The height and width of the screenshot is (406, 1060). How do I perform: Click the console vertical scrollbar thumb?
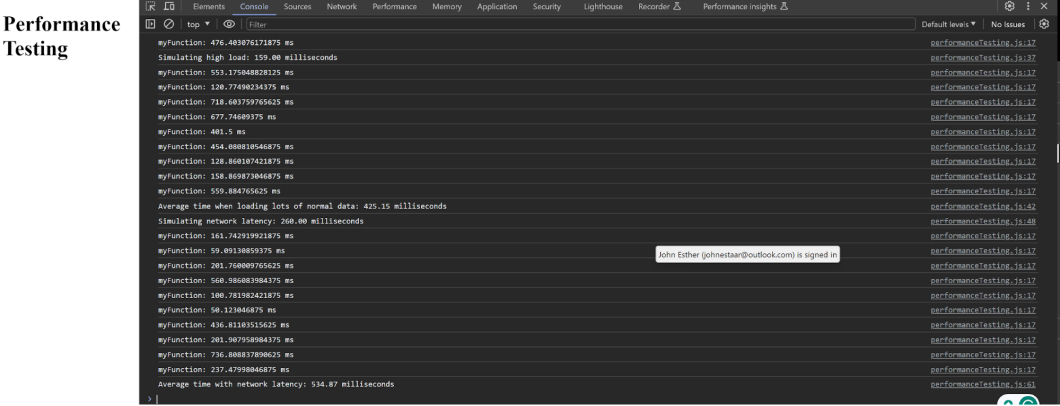pyautogui.click(x=1058, y=153)
